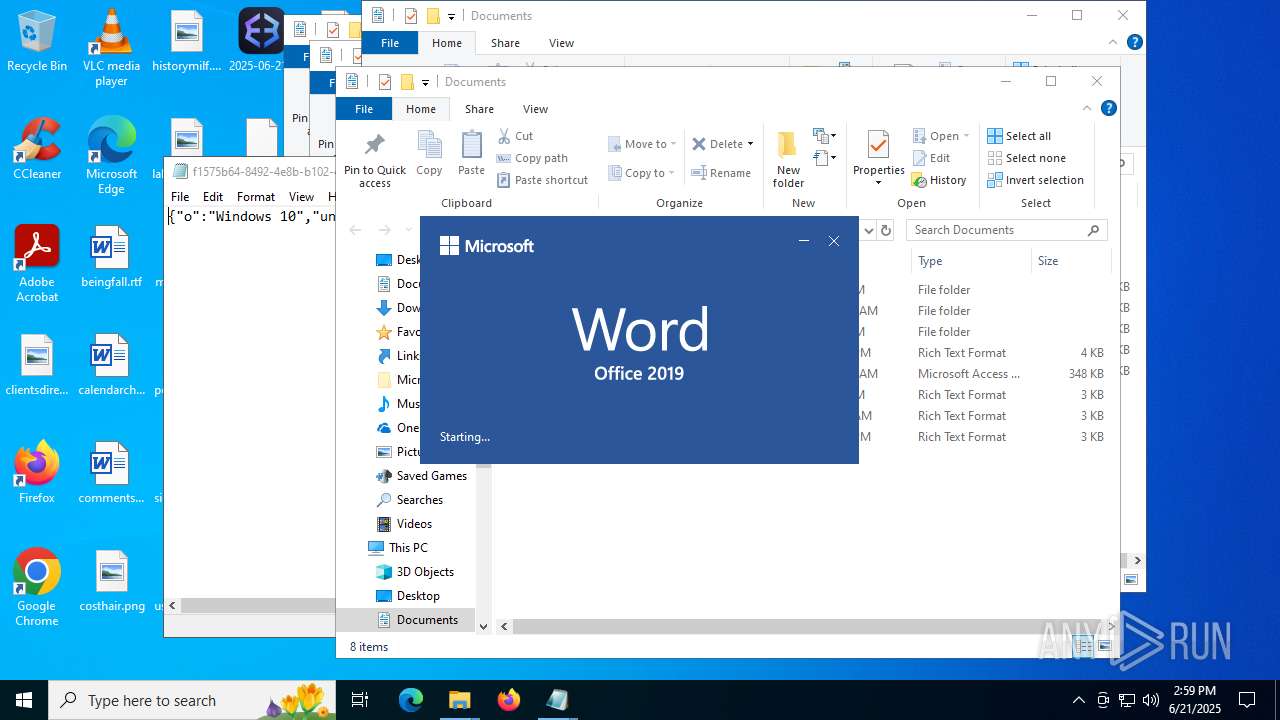This screenshot has height=720, width=1280.
Task: Open the CCleaner desktop shortcut
Action: (x=37, y=149)
